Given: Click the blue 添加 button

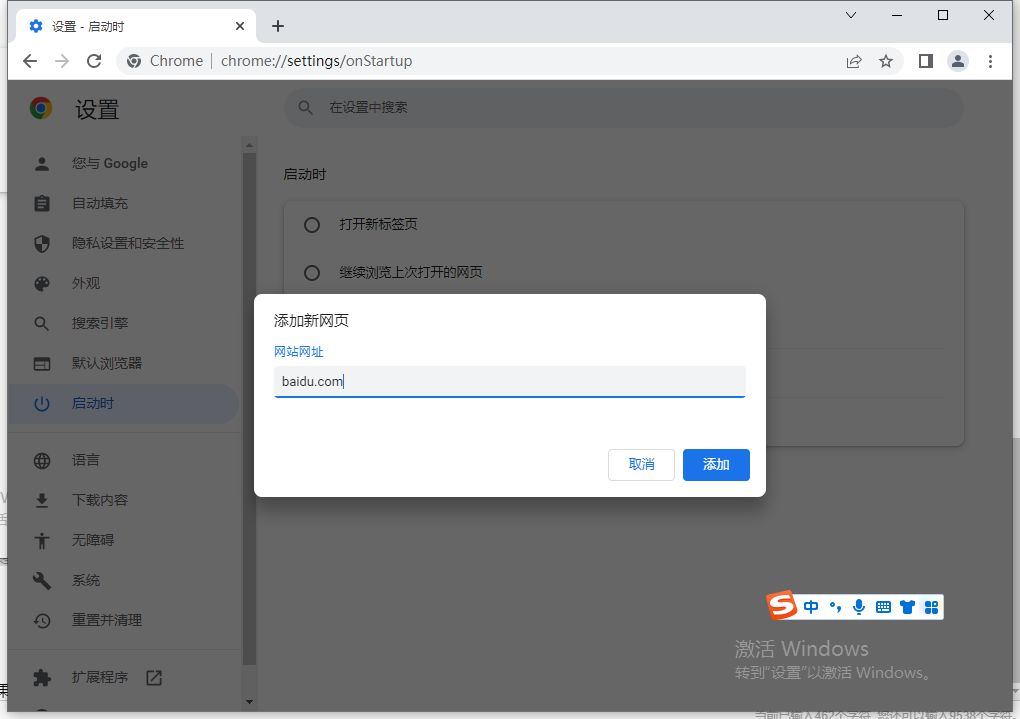Looking at the screenshot, I should (716, 465).
